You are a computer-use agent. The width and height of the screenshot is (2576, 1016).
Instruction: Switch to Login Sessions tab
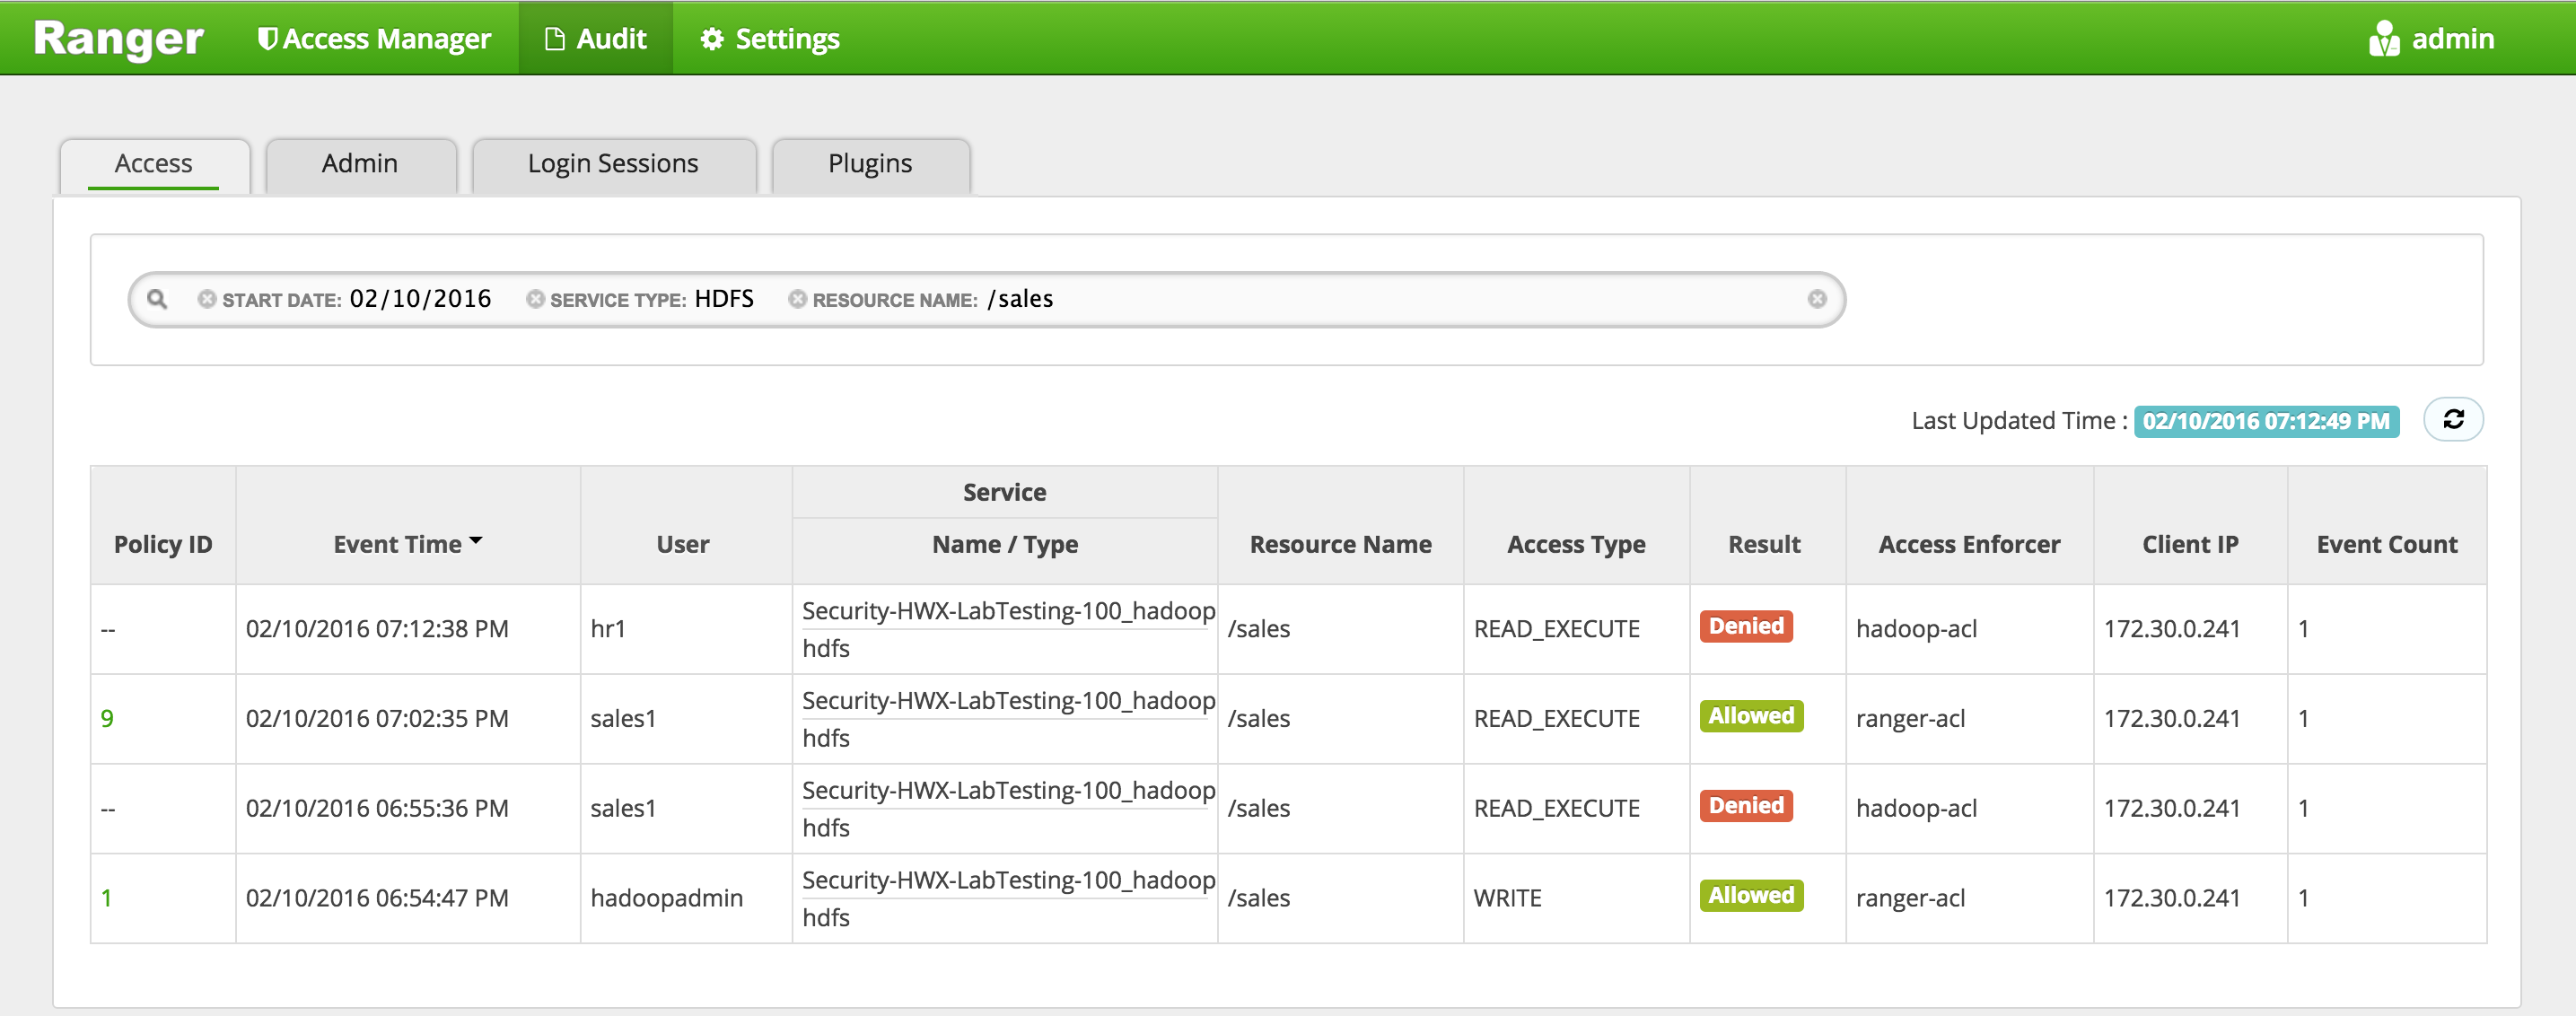pos(613,164)
